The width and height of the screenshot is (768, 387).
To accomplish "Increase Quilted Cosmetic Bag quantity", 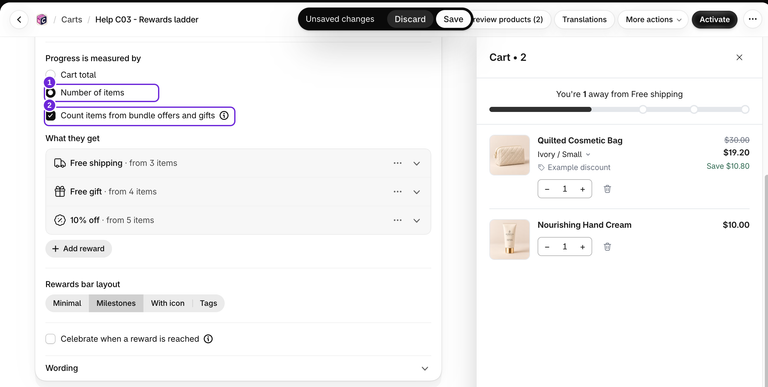I will (x=582, y=189).
